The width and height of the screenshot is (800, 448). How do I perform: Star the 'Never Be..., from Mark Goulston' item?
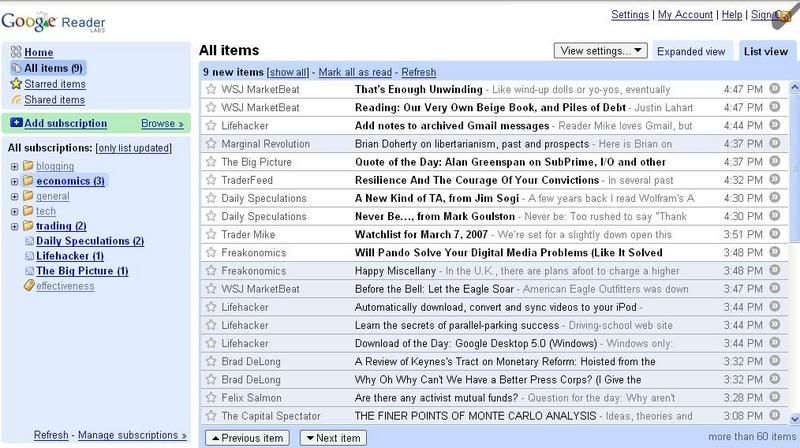coord(211,216)
